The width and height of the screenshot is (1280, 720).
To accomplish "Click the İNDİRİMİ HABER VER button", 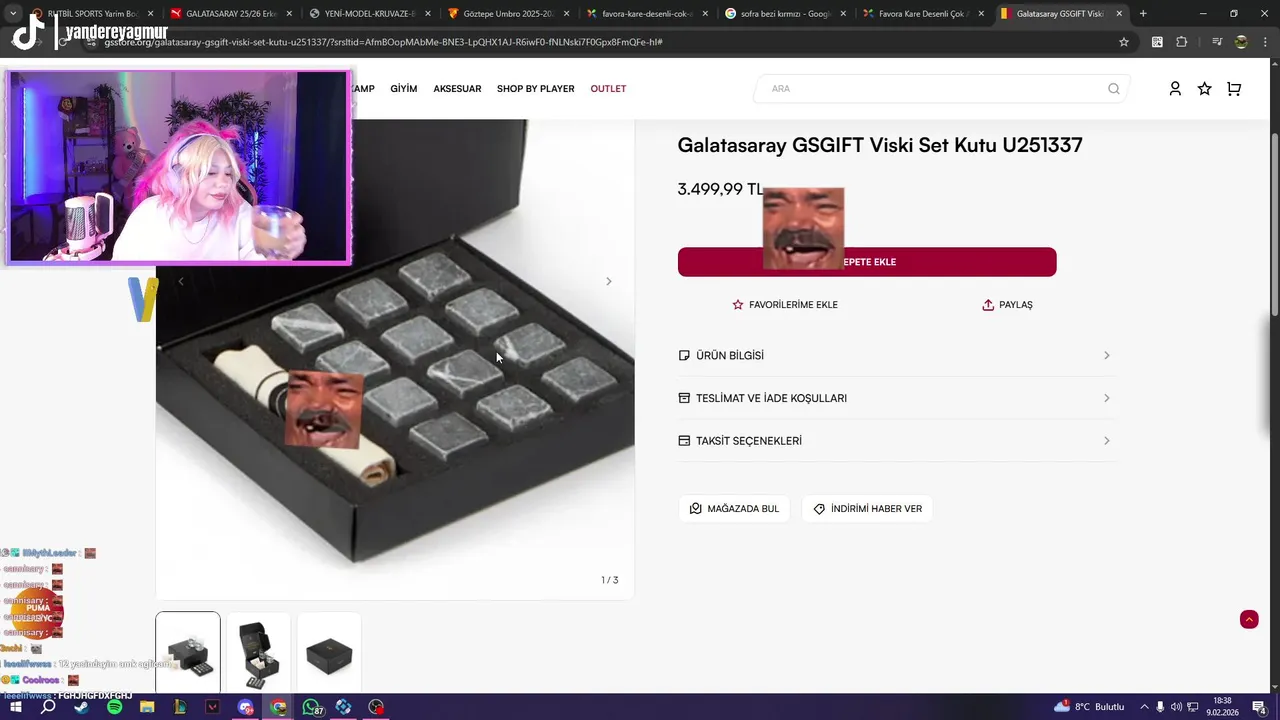I will [867, 509].
